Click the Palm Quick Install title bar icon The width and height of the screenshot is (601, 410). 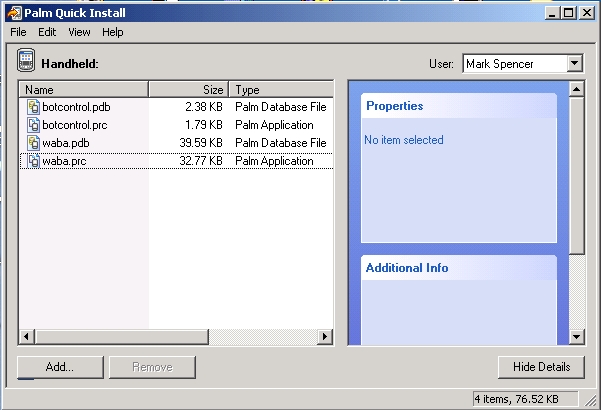[14, 13]
